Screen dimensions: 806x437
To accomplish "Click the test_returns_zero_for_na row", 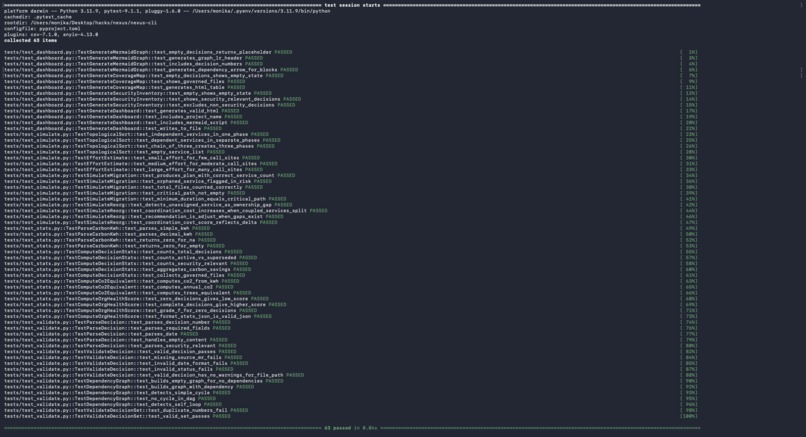I will coord(110,240).
